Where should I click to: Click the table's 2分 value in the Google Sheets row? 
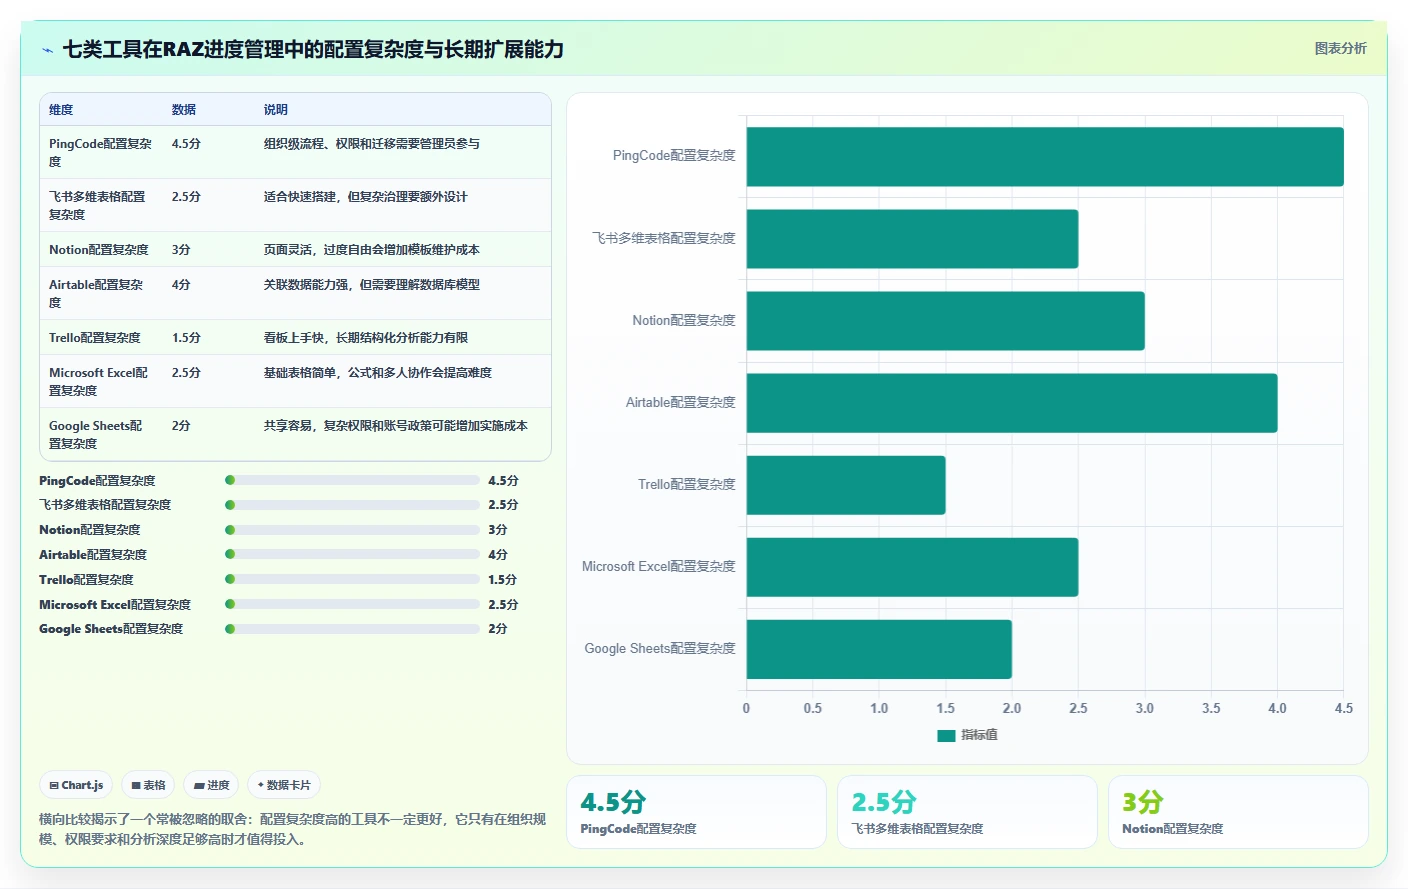pos(181,426)
